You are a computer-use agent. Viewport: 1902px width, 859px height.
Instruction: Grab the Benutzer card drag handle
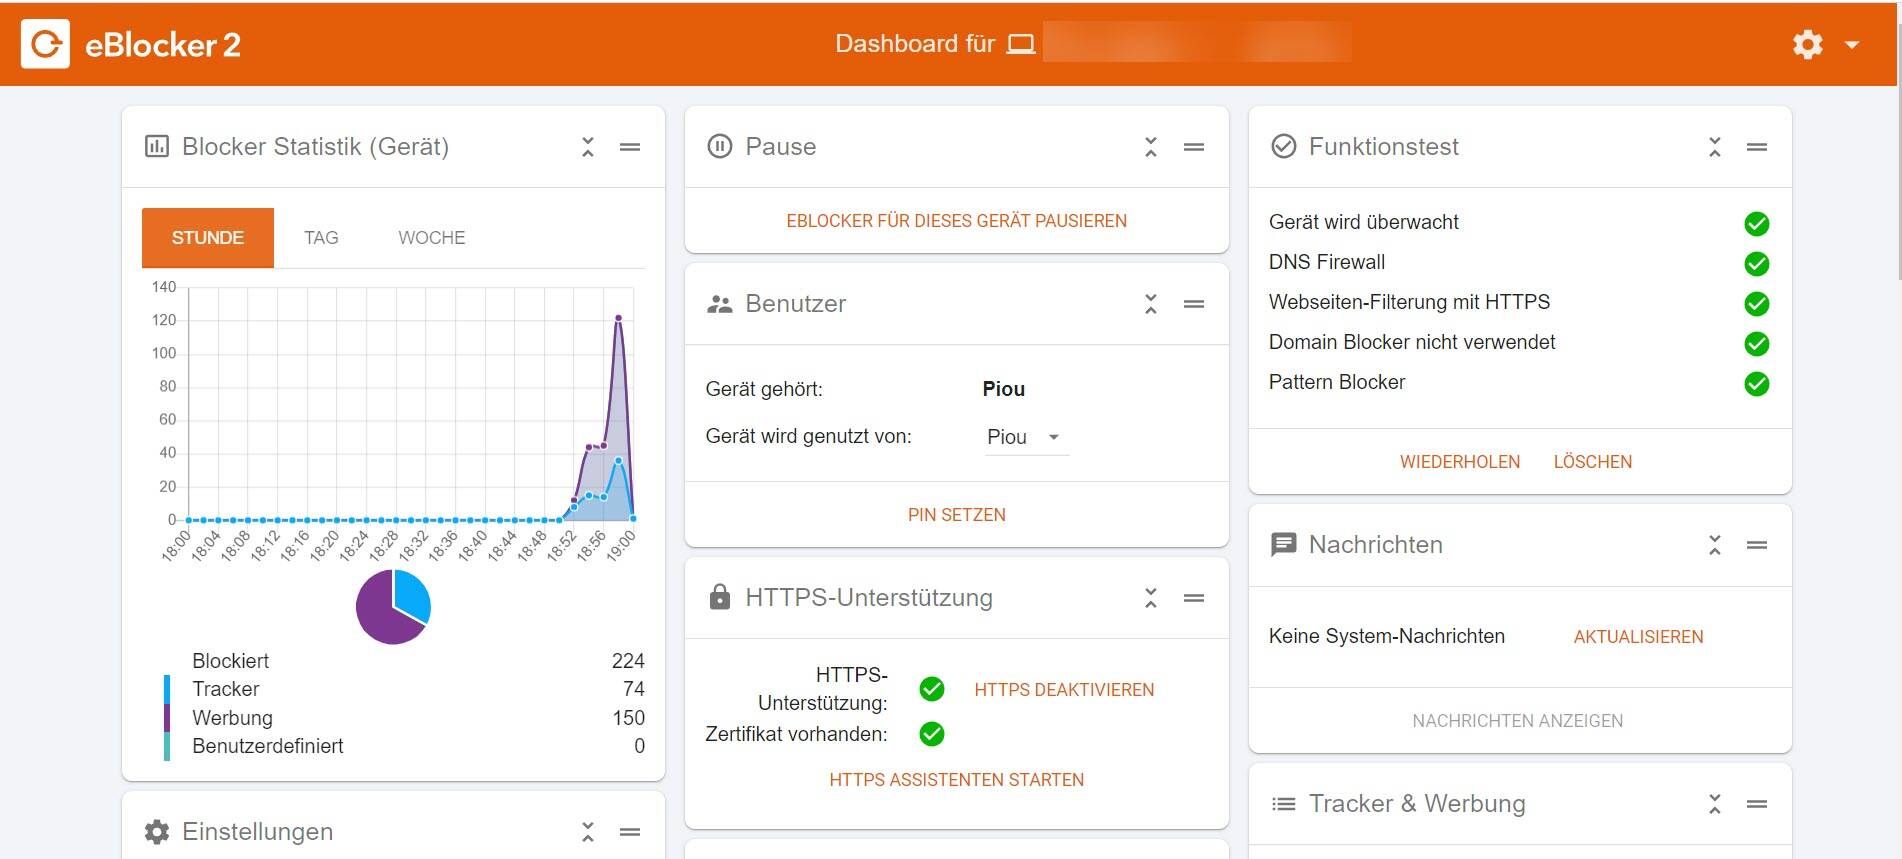(1194, 304)
